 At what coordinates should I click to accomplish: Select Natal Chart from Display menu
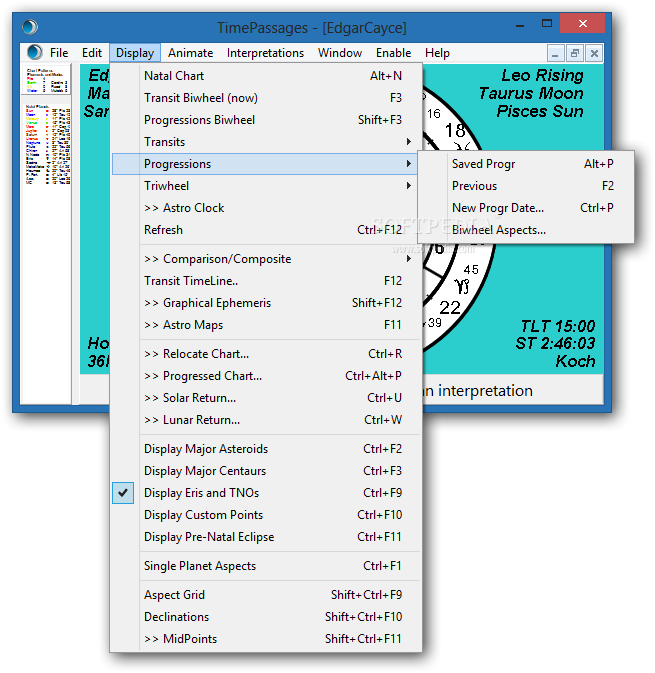coord(266,76)
